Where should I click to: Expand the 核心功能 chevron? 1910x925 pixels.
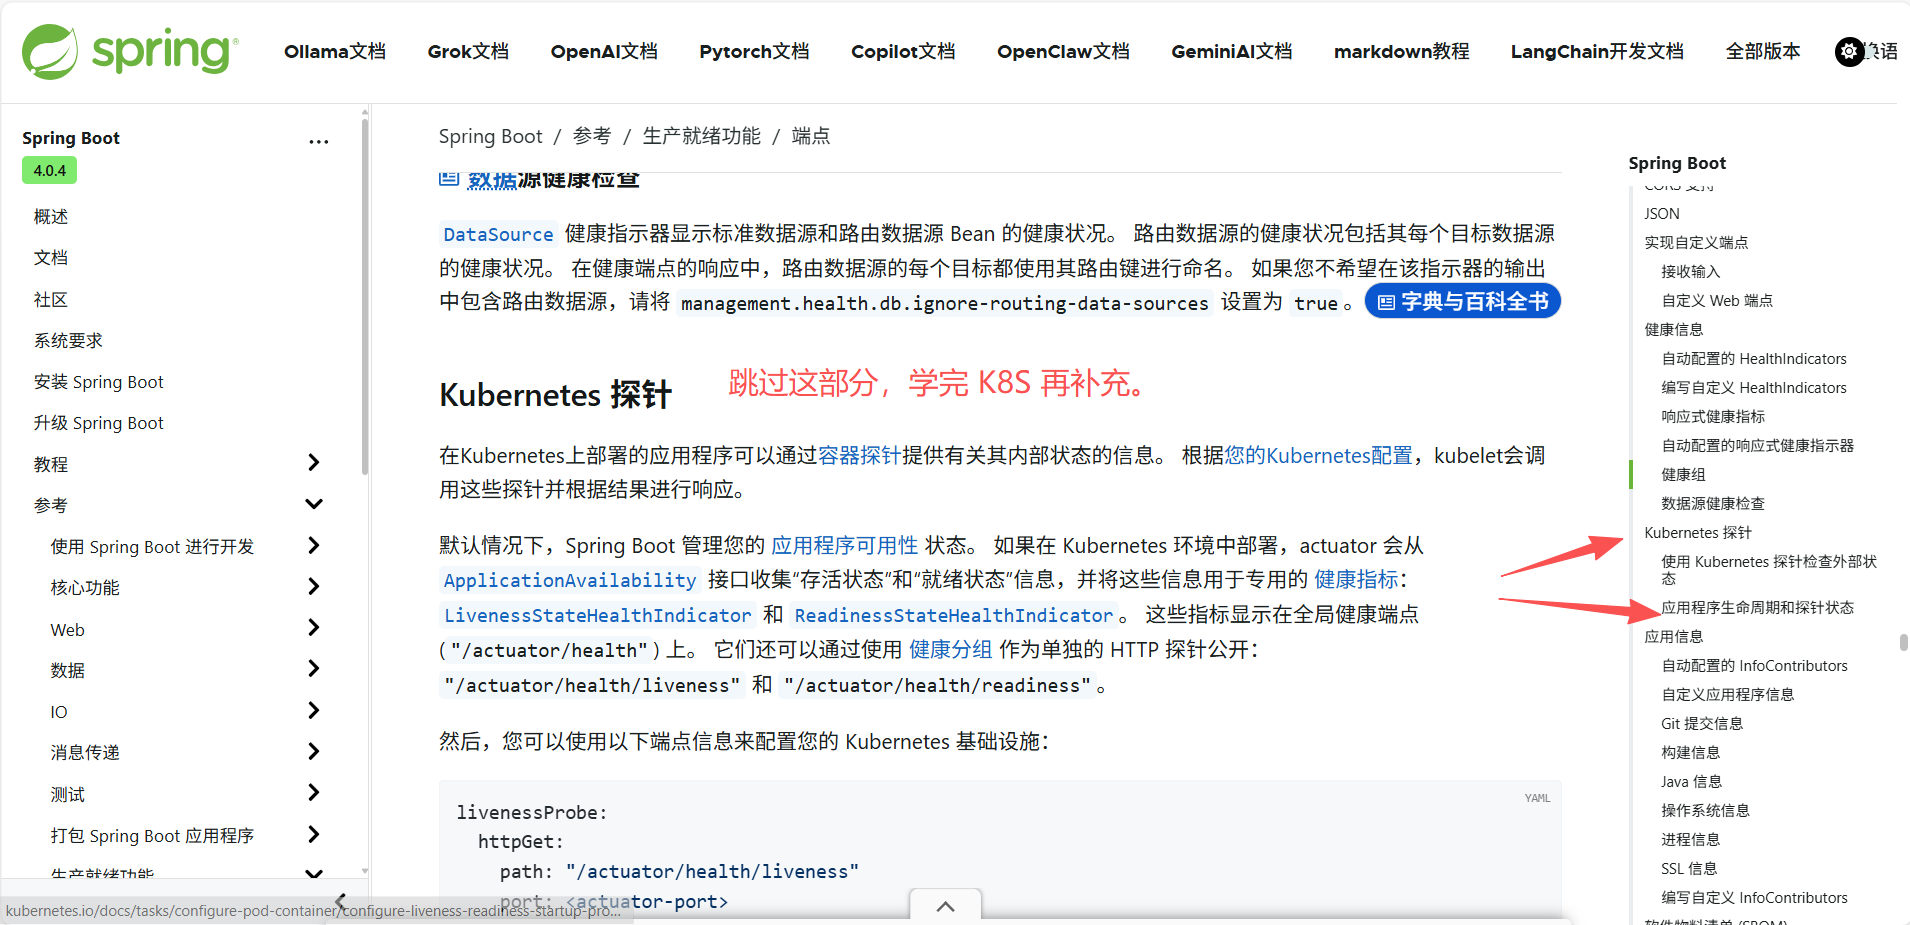click(x=313, y=586)
